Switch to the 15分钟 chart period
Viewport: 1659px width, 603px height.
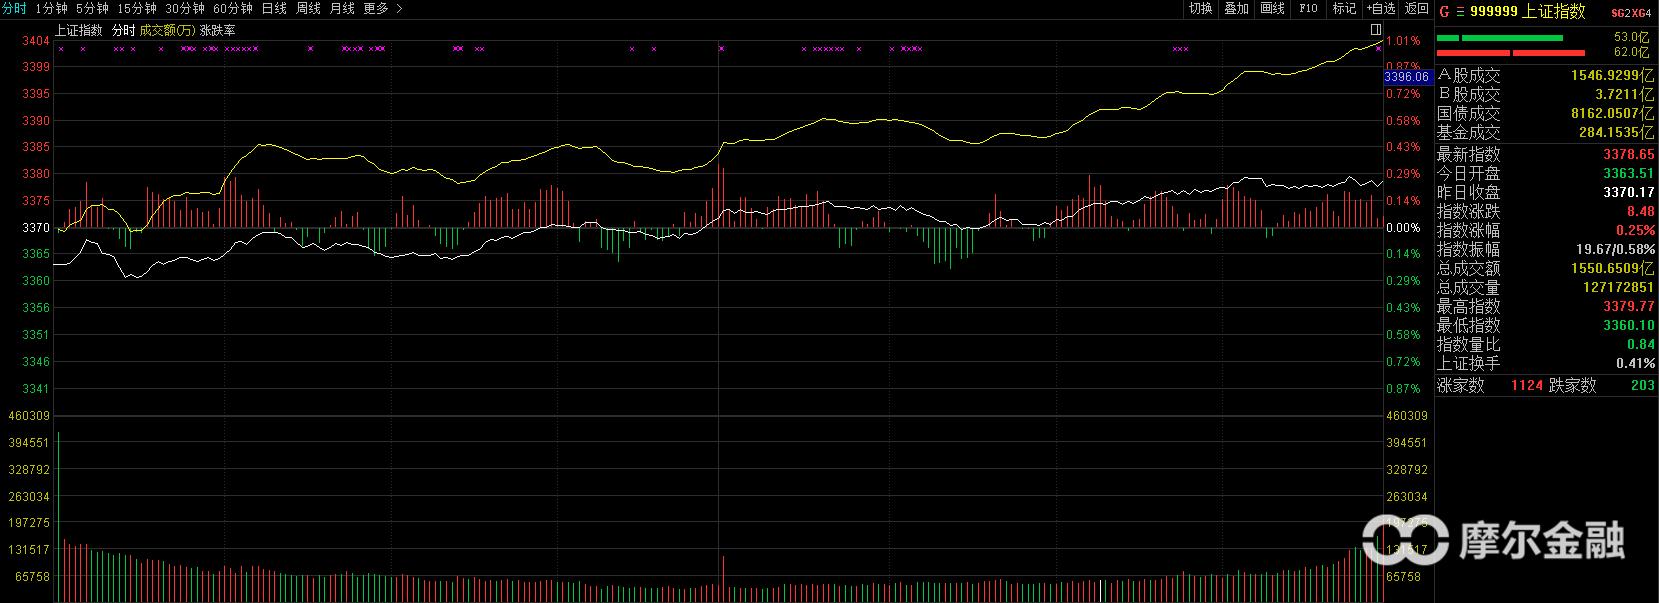click(x=137, y=8)
